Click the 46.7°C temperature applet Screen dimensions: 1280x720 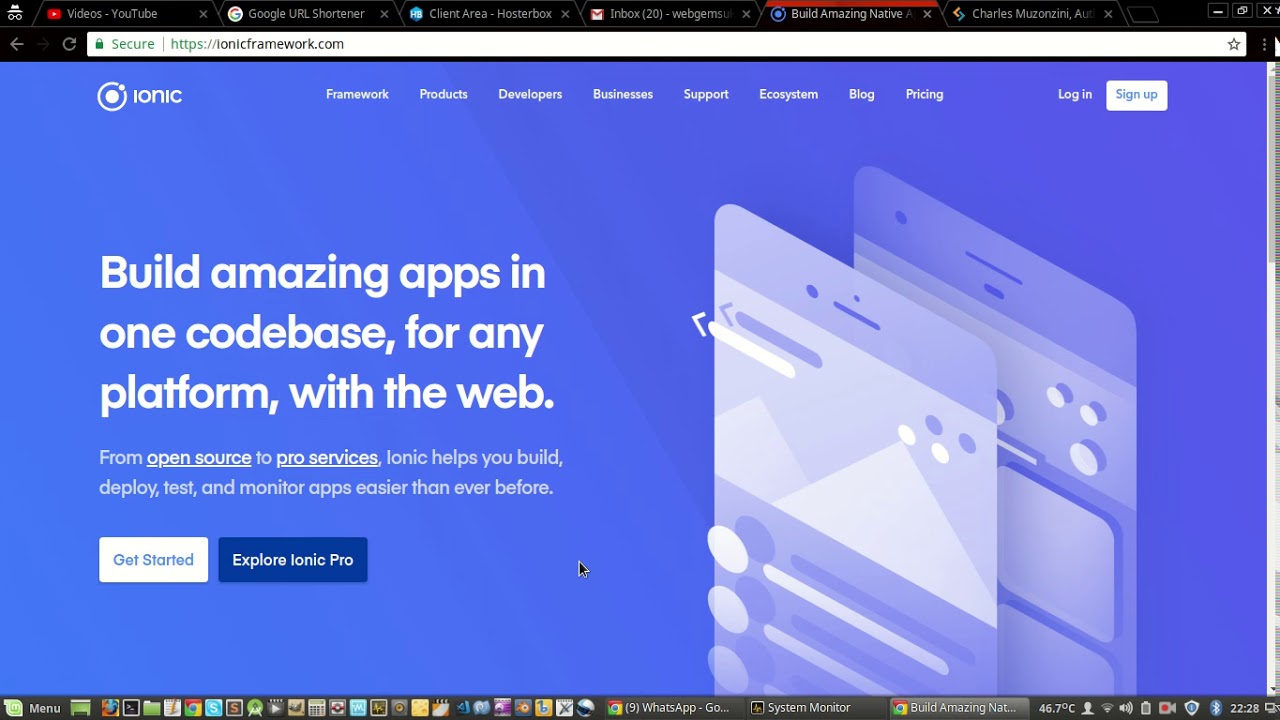(x=1057, y=708)
